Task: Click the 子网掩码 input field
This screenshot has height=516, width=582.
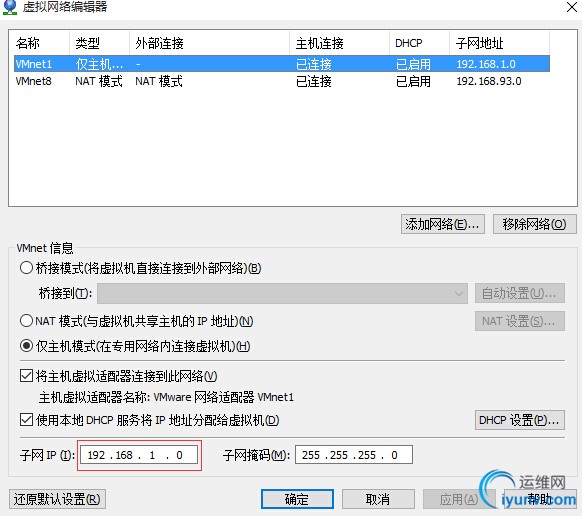Action: (x=354, y=455)
